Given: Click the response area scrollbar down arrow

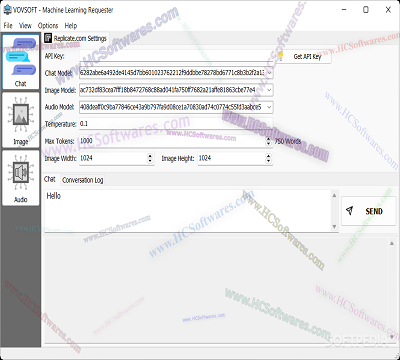Looking at the screenshot, I should click(x=392, y=337).
